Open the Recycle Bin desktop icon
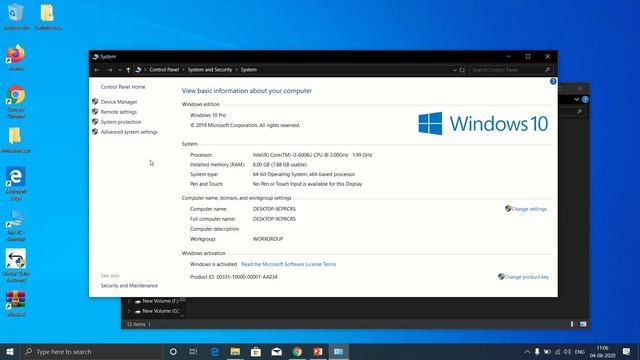This screenshot has height=360, width=640. [16, 17]
